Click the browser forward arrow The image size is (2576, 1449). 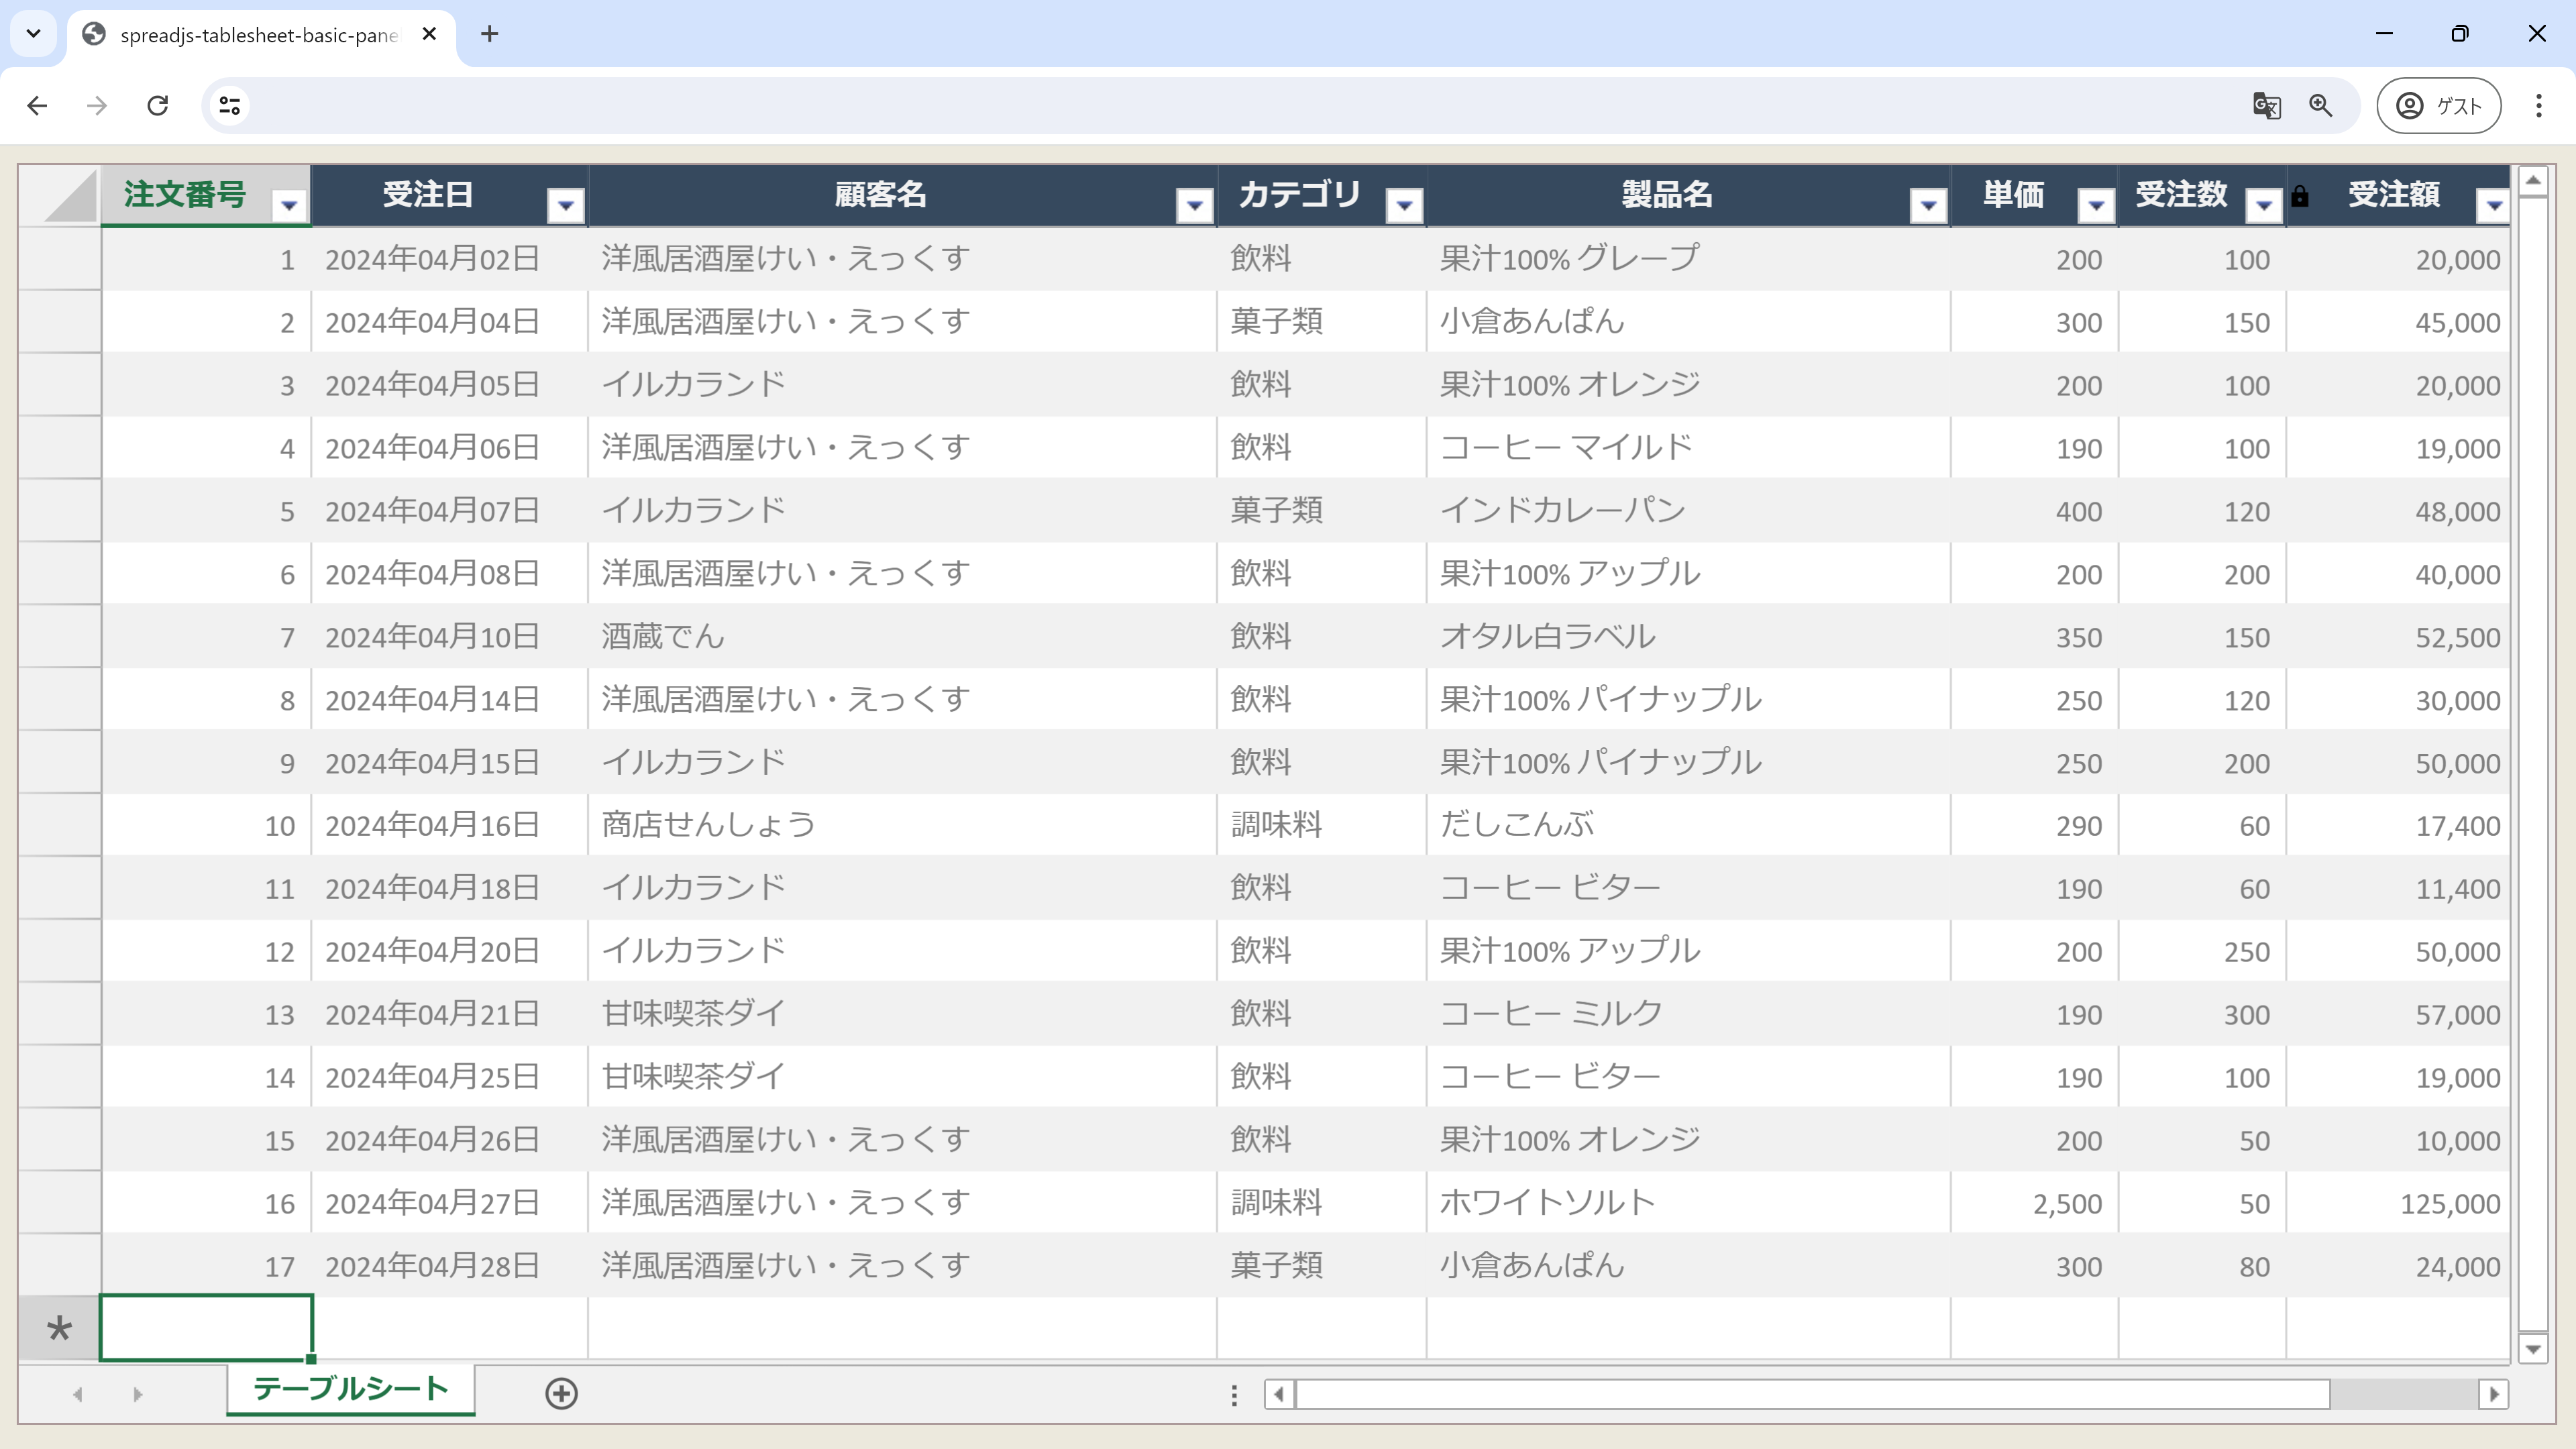click(x=97, y=105)
